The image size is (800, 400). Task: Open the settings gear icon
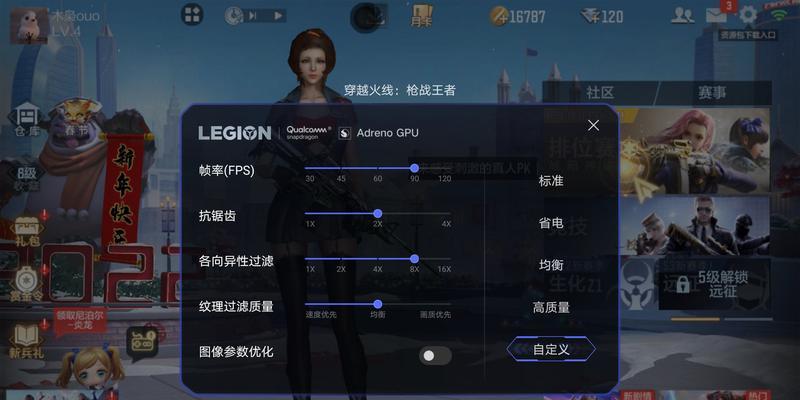748,15
